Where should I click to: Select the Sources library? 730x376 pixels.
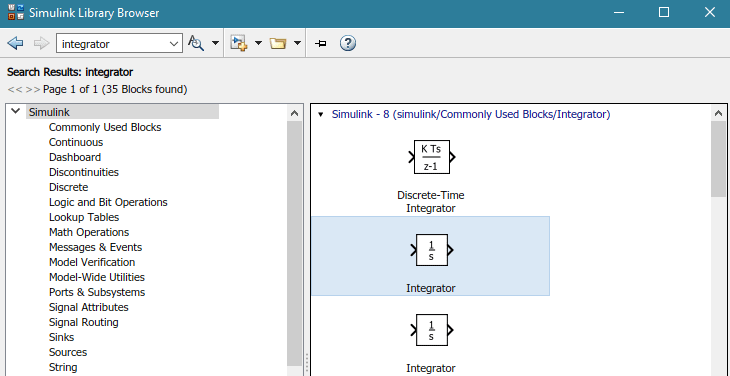point(68,352)
